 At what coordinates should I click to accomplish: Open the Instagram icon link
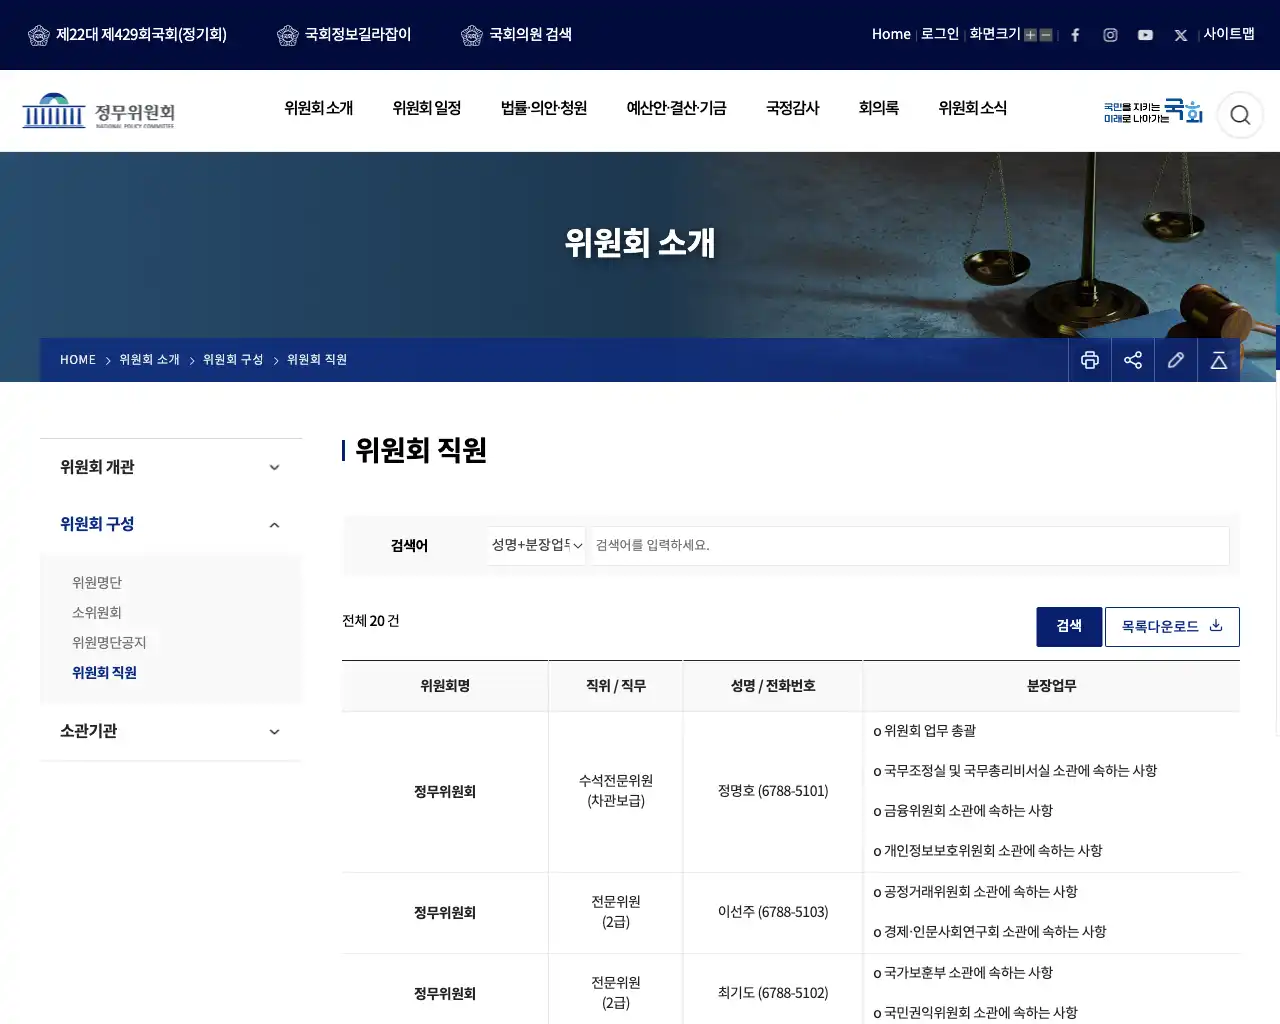1110,35
